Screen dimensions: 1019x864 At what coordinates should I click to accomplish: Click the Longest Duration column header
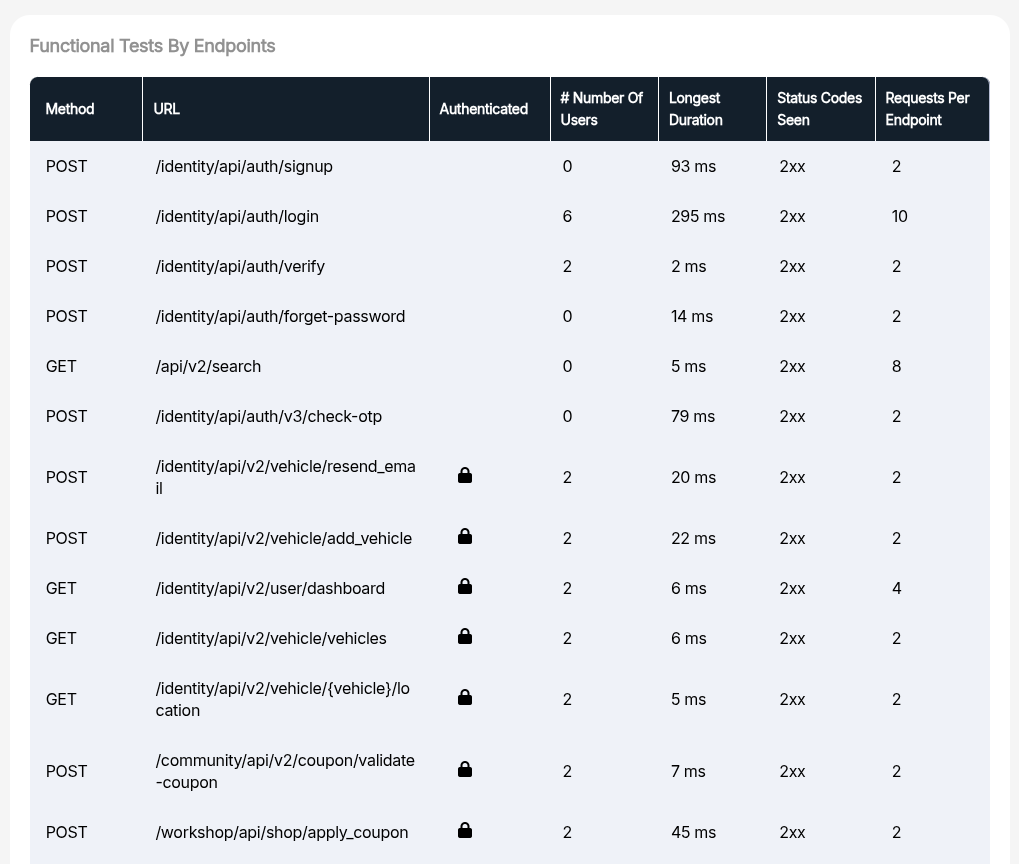[695, 109]
